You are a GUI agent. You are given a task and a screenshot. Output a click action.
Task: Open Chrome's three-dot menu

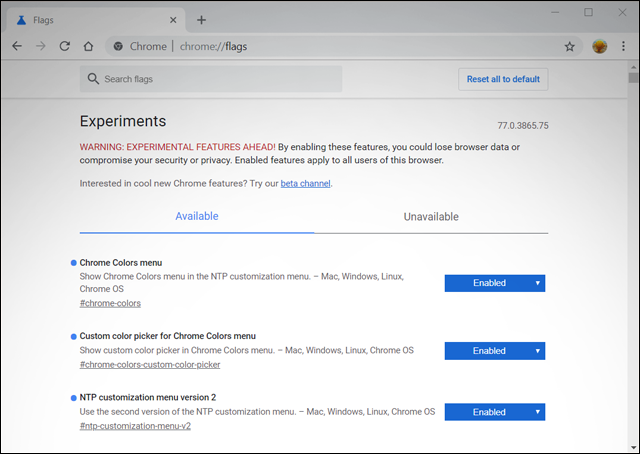[x=623, y=46]
